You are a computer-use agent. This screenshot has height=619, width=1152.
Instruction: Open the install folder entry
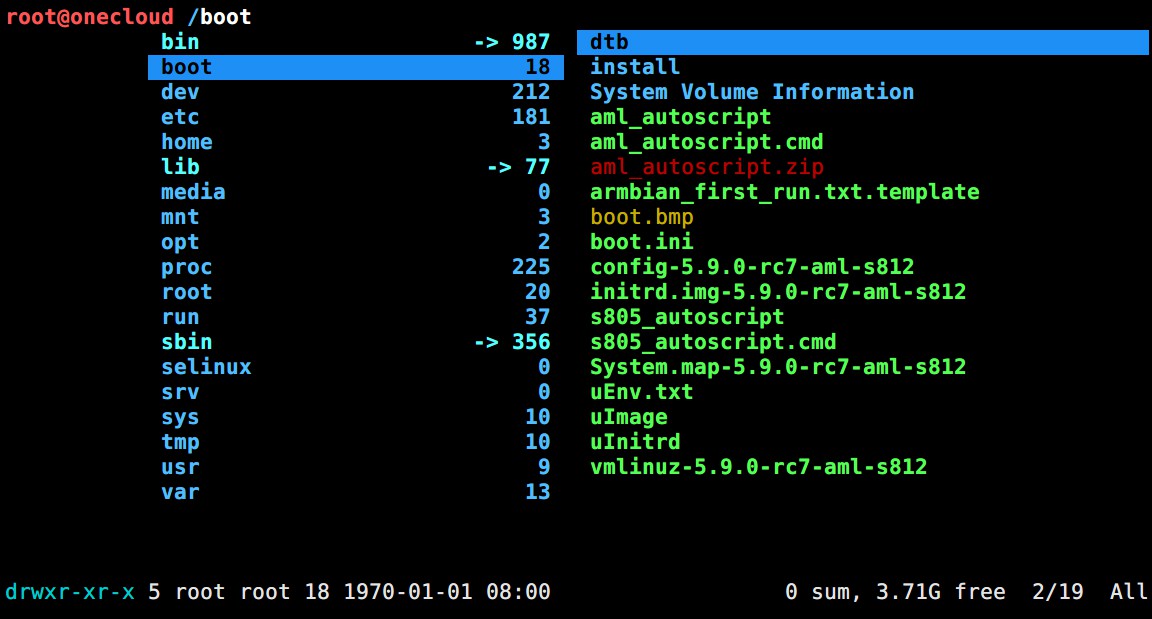(635, 67)
